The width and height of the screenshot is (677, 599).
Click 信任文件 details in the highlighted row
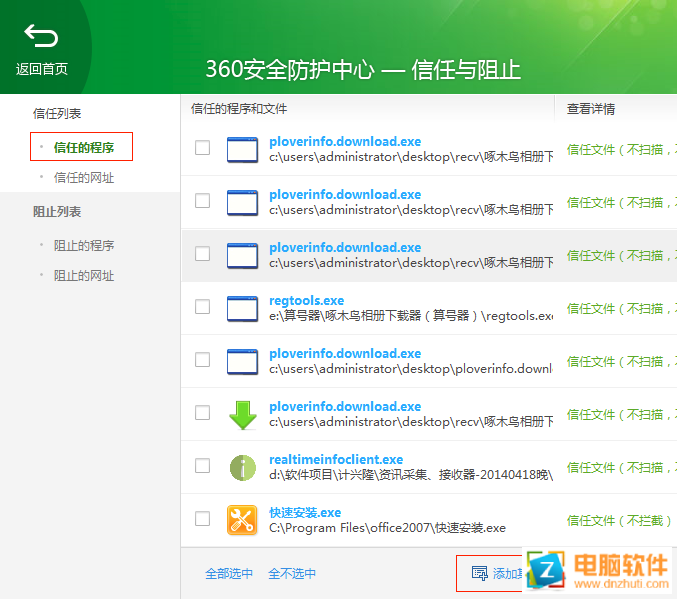point(621,256)
